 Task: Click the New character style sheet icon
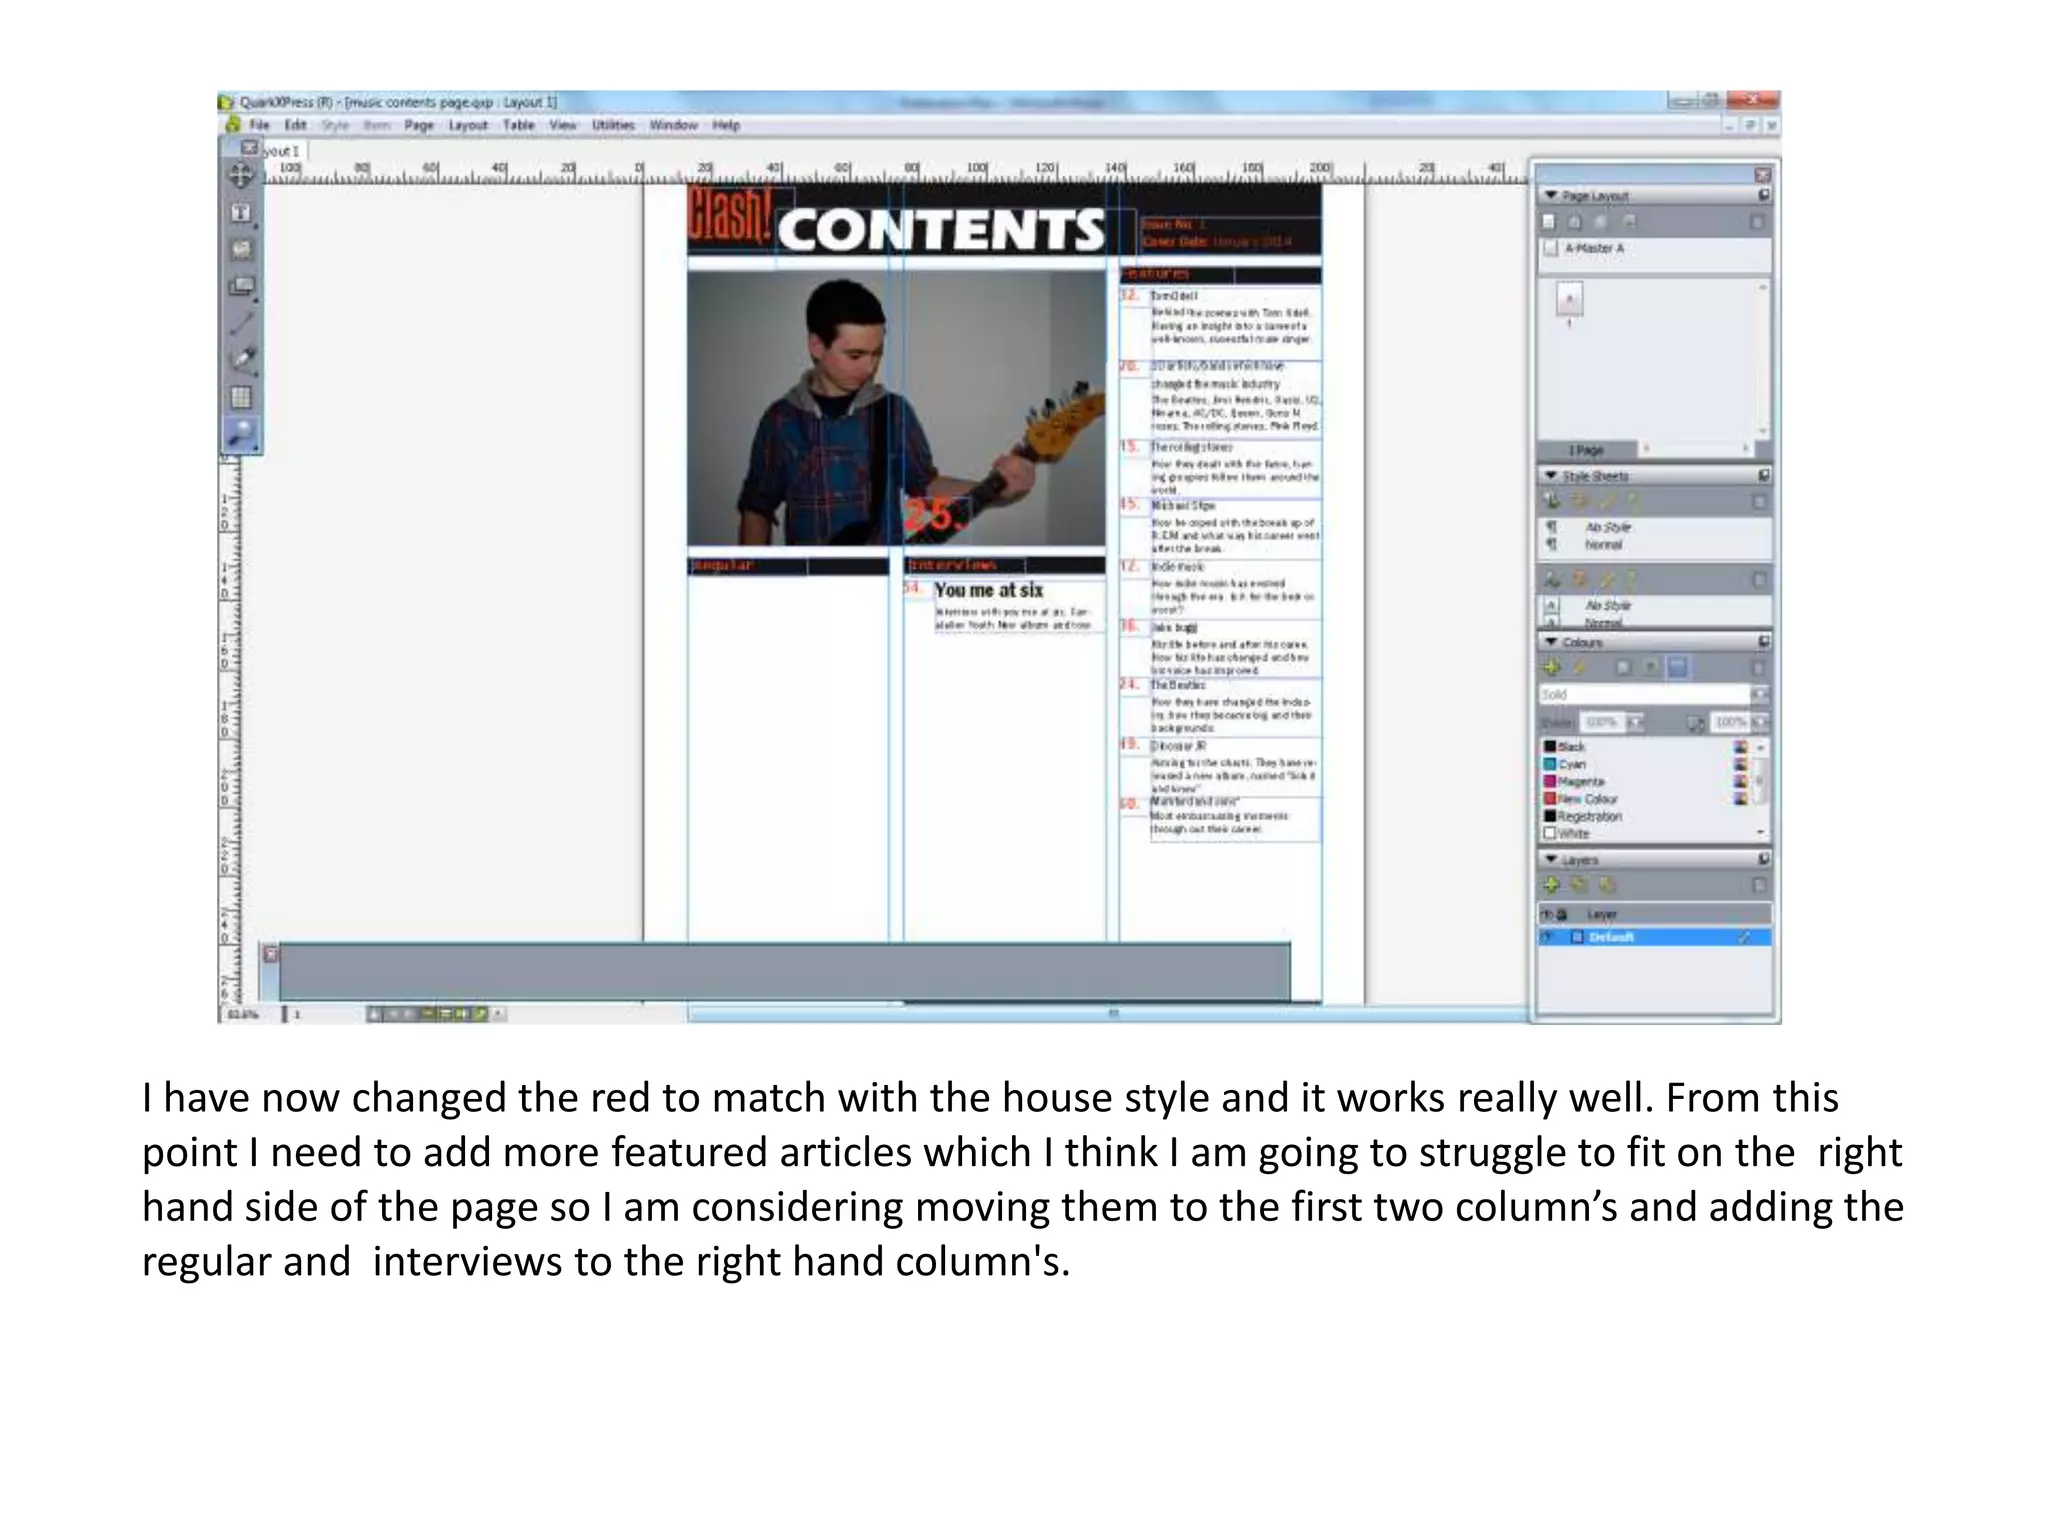[x=1551, y=579]
